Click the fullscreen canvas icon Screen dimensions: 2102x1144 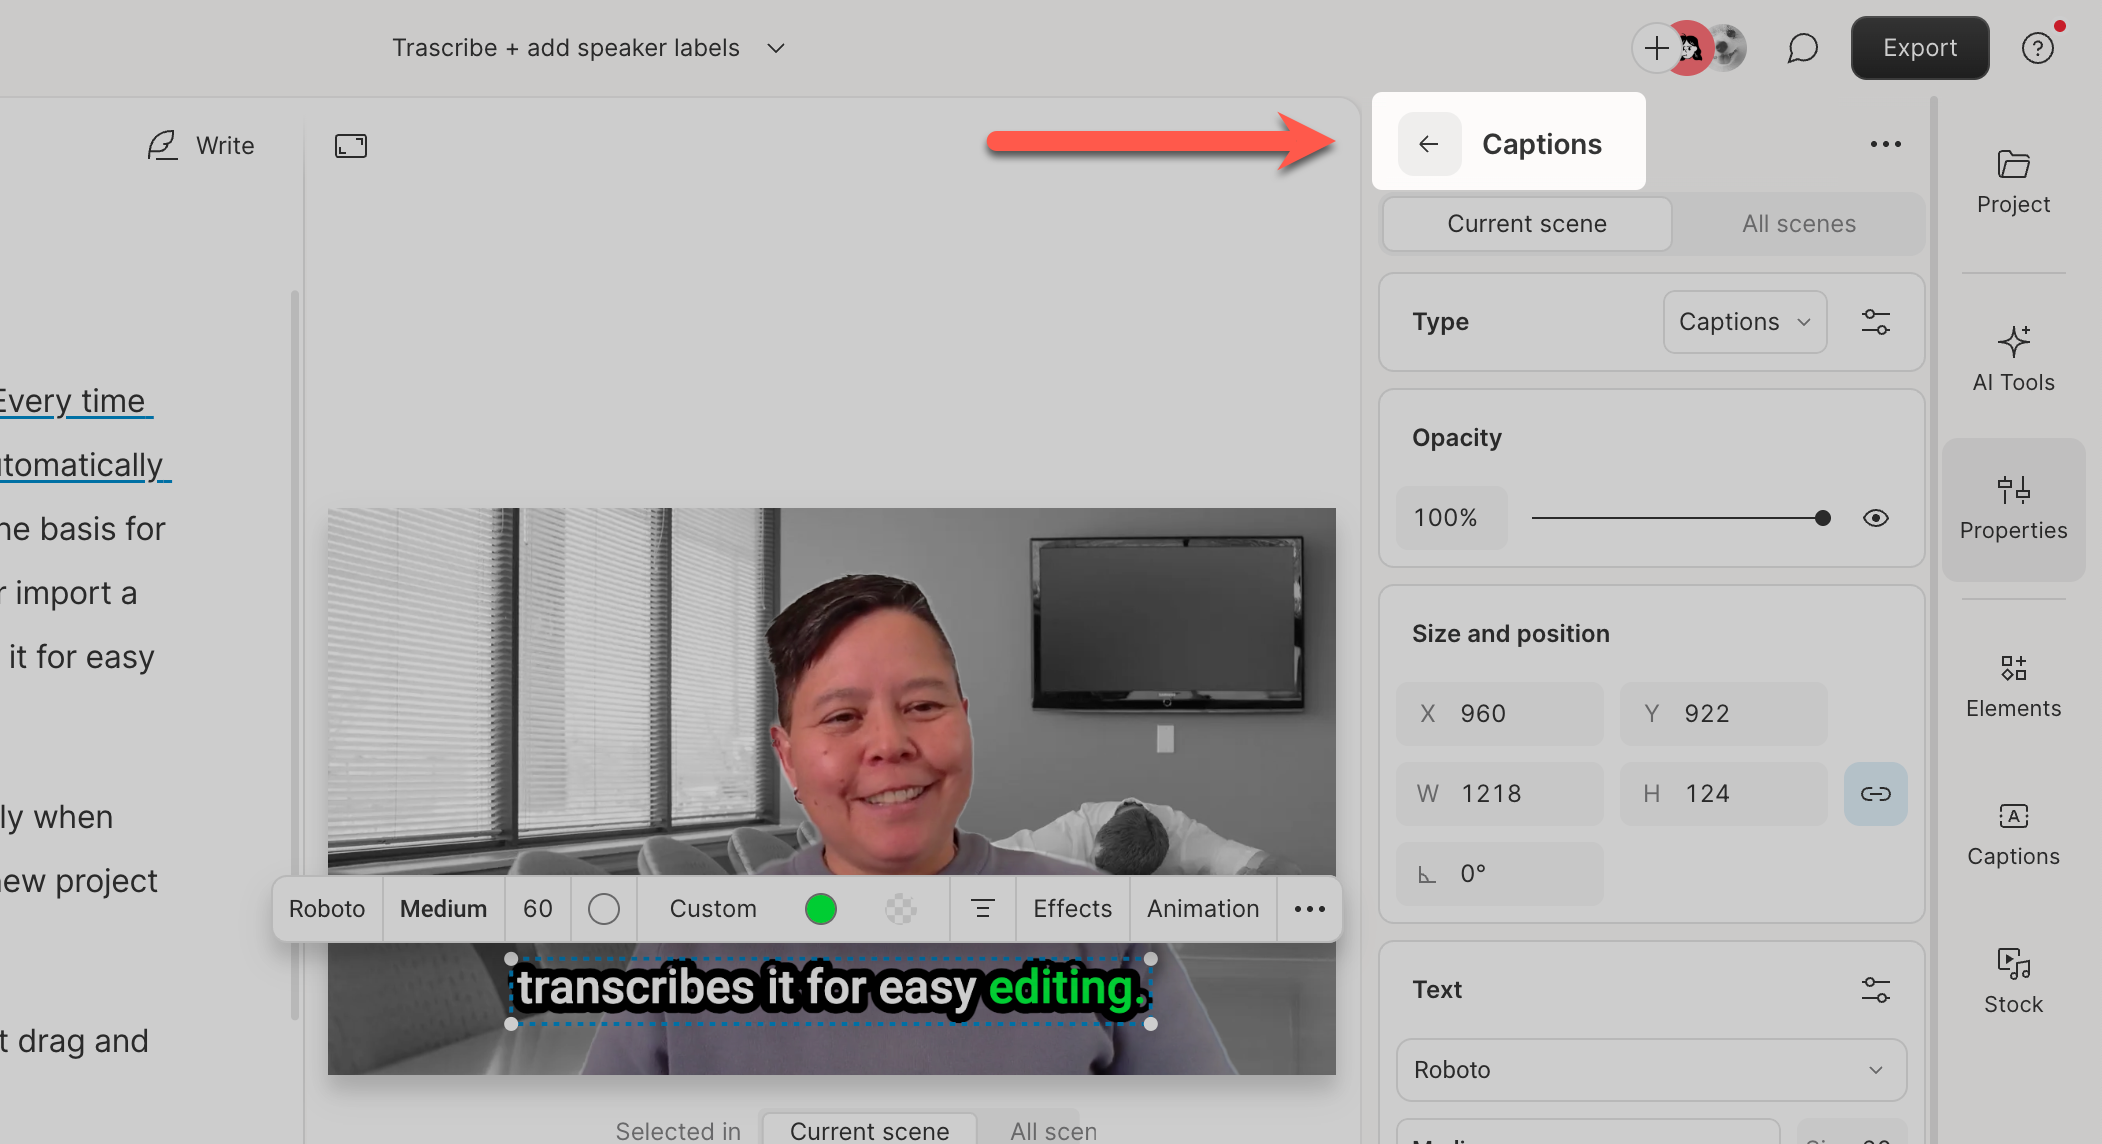coord(350,146)
